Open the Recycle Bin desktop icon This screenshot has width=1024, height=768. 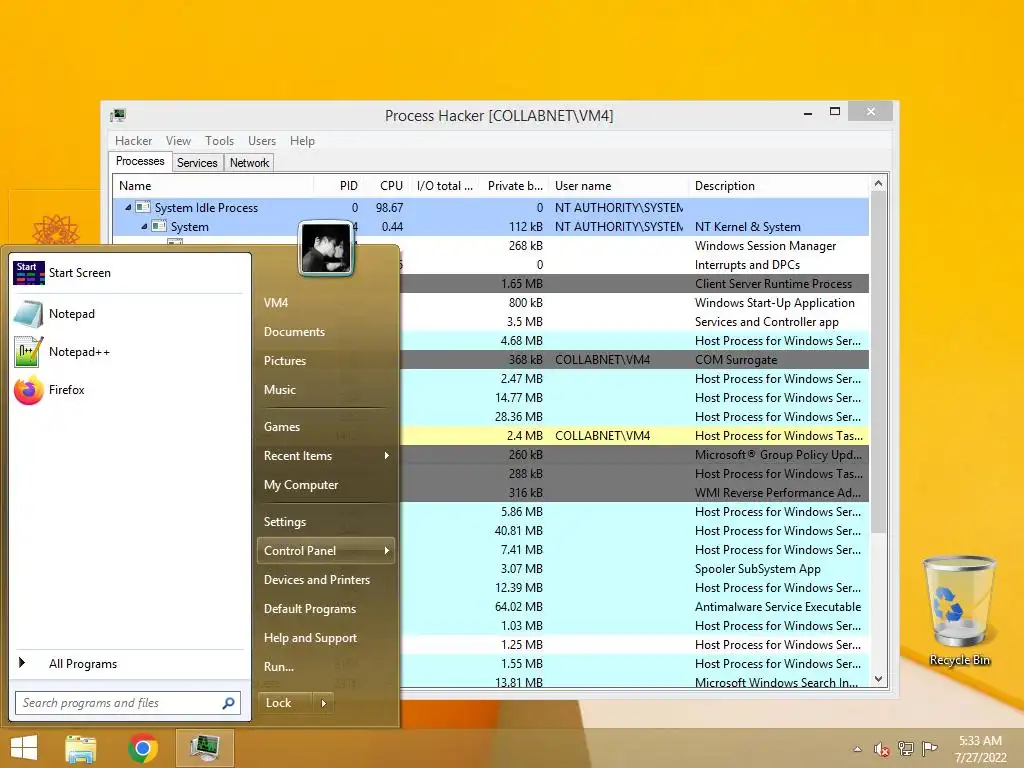(x=959, y=611)
